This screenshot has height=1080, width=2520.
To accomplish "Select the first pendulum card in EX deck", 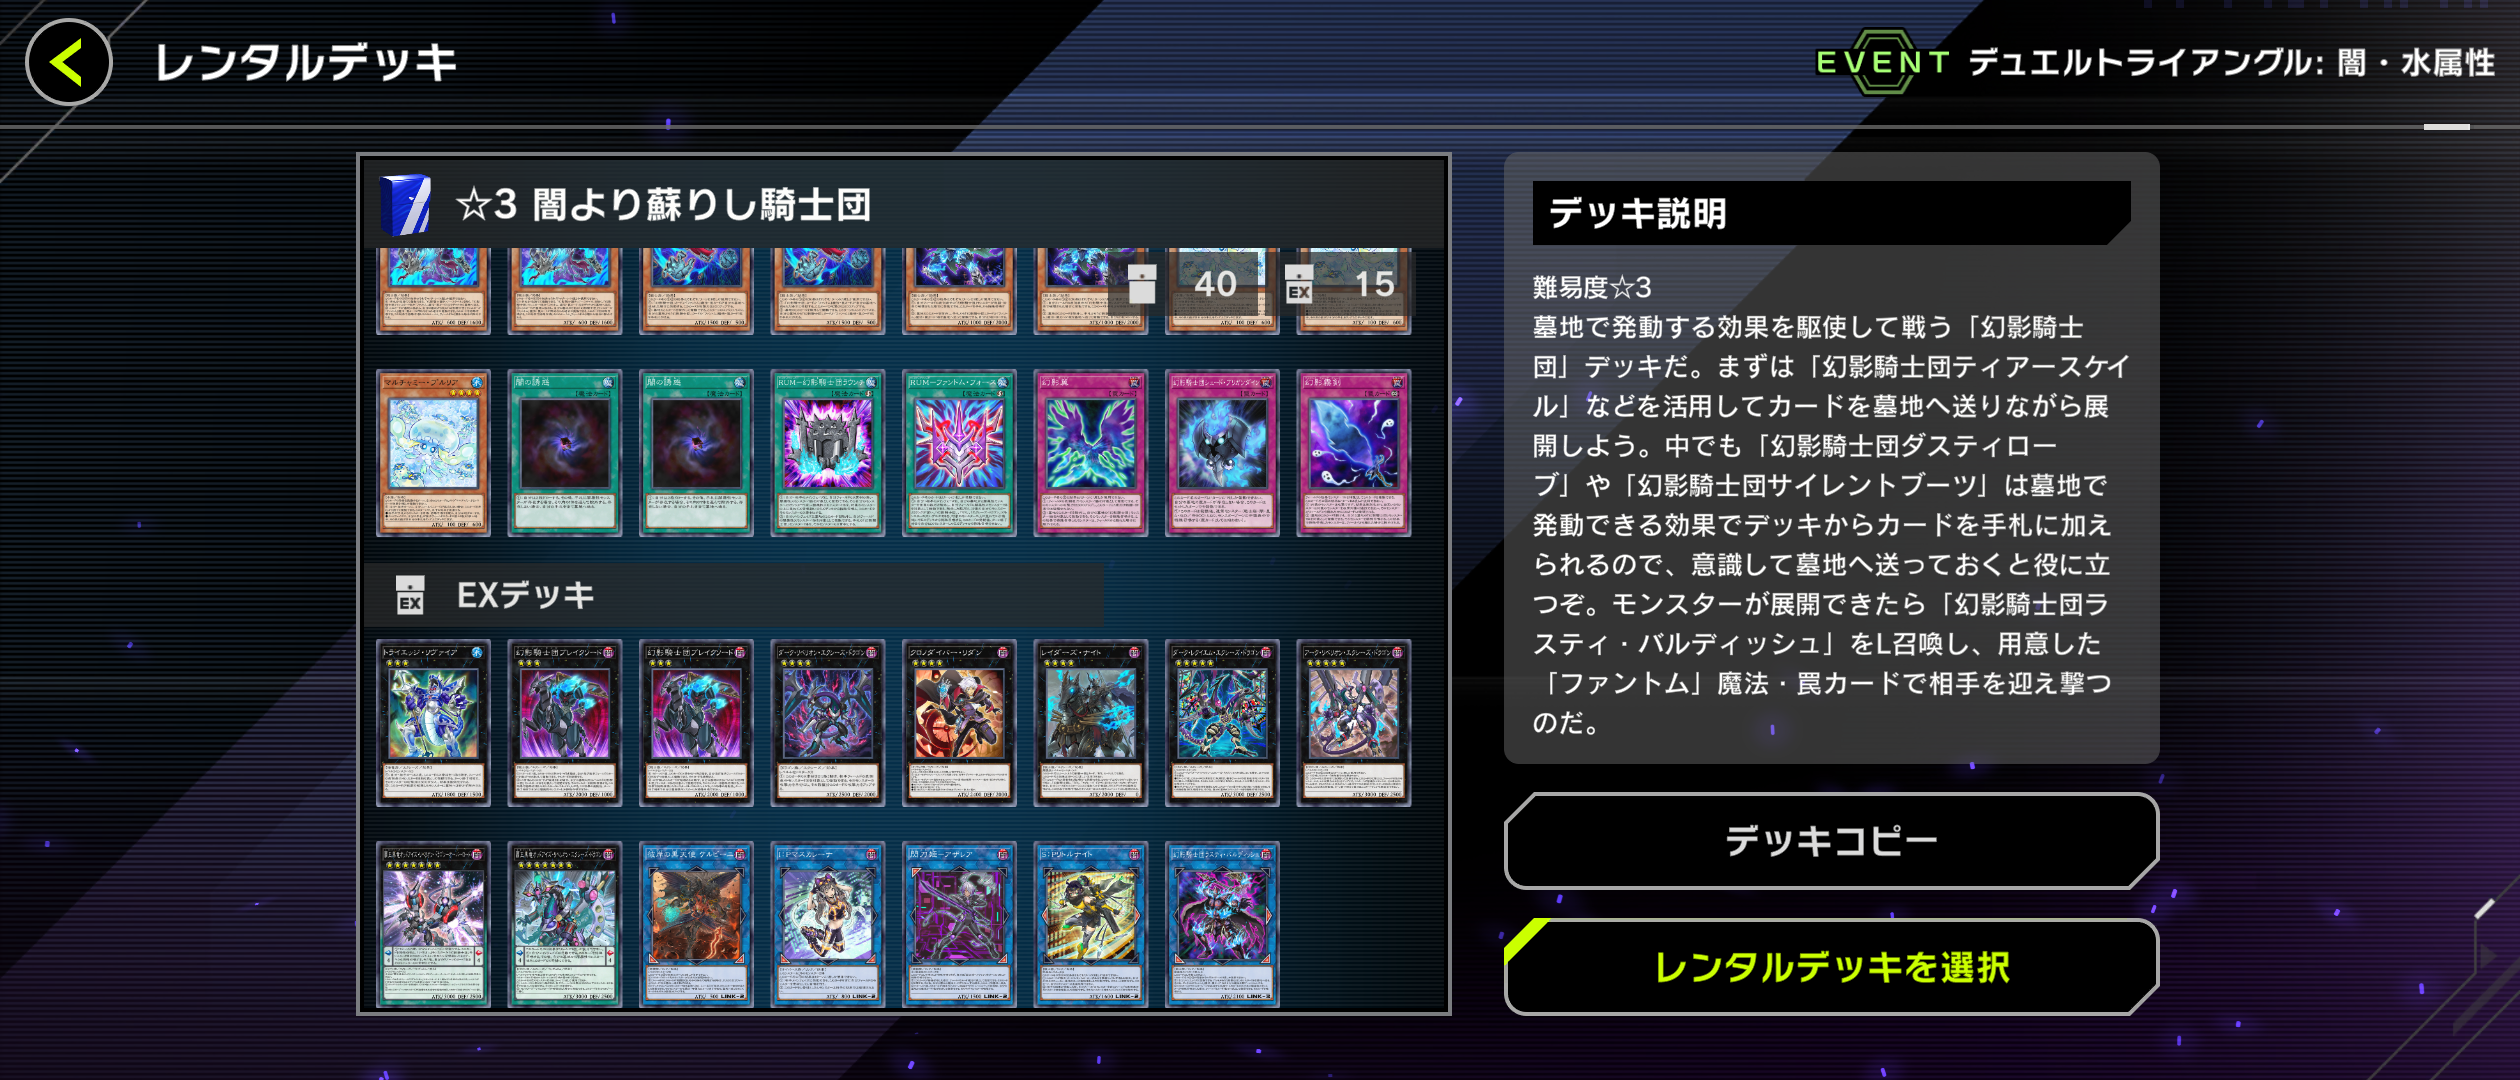I will pos(433,925).
